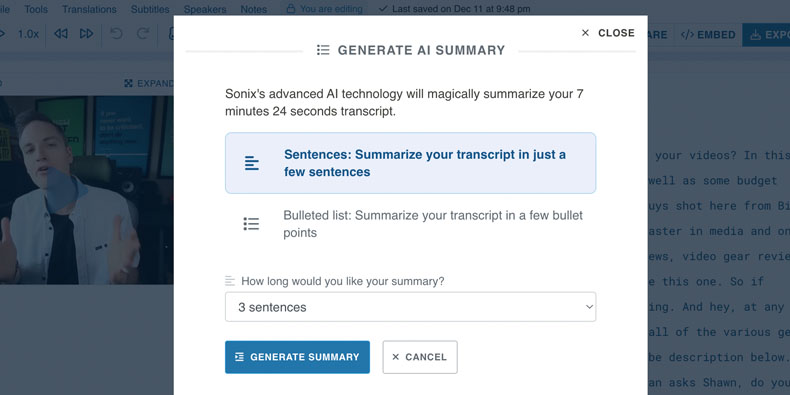790x395 pixels.
Task: Open the summary length dropdown
Action: [411, 307]
